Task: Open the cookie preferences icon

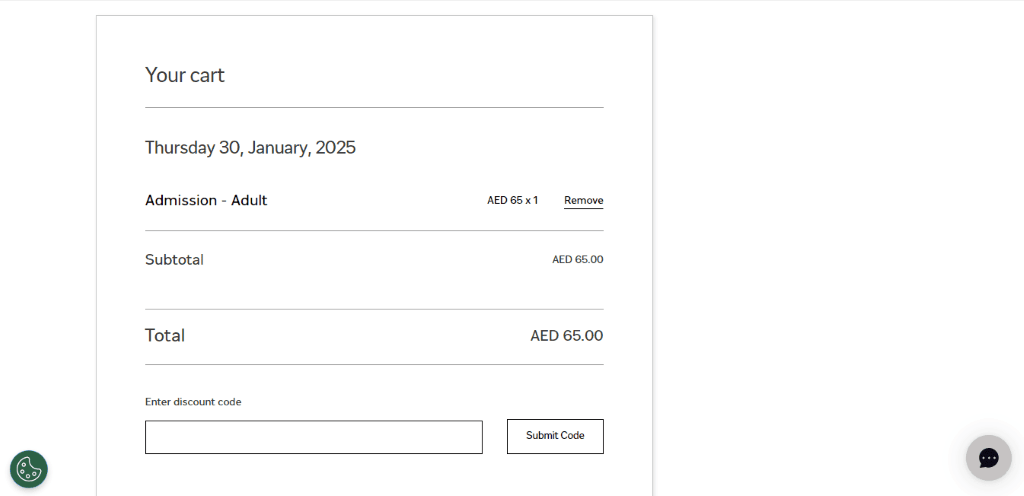Action: click(29, 469)
